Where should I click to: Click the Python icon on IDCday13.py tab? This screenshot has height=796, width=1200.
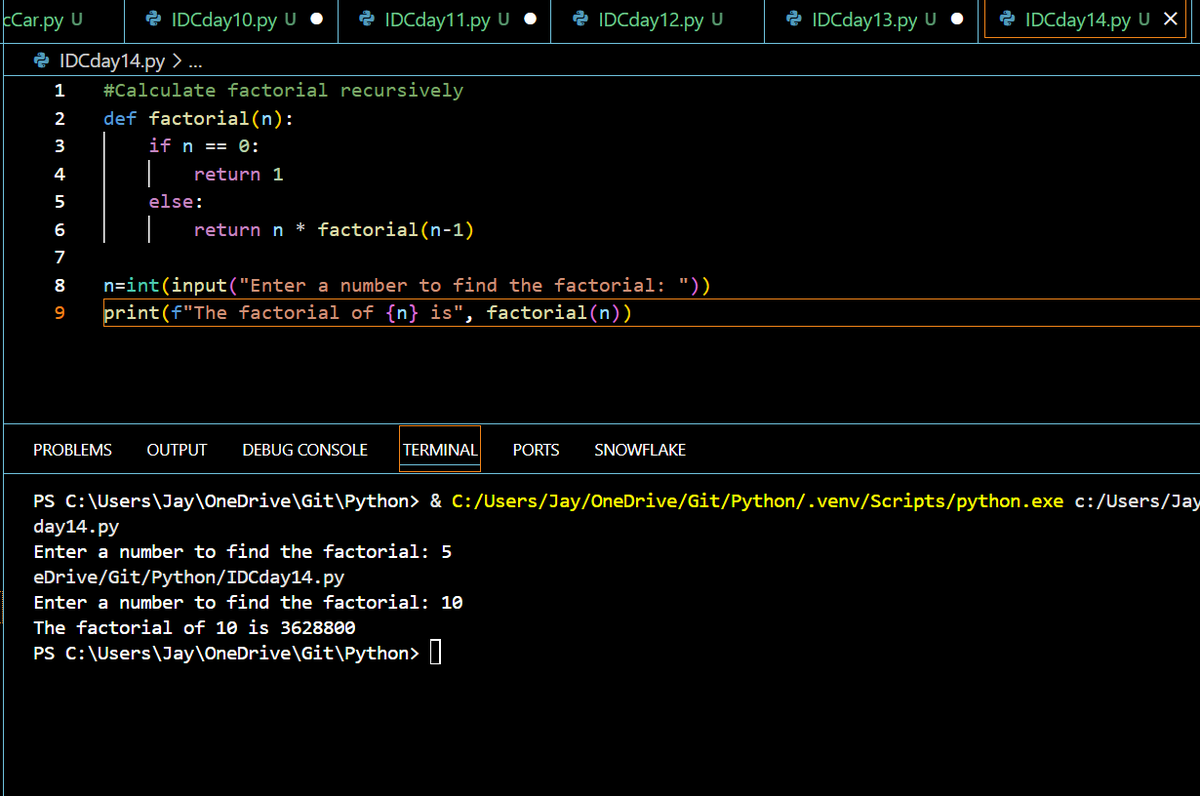pyautogui.click(x=794, y=19)
